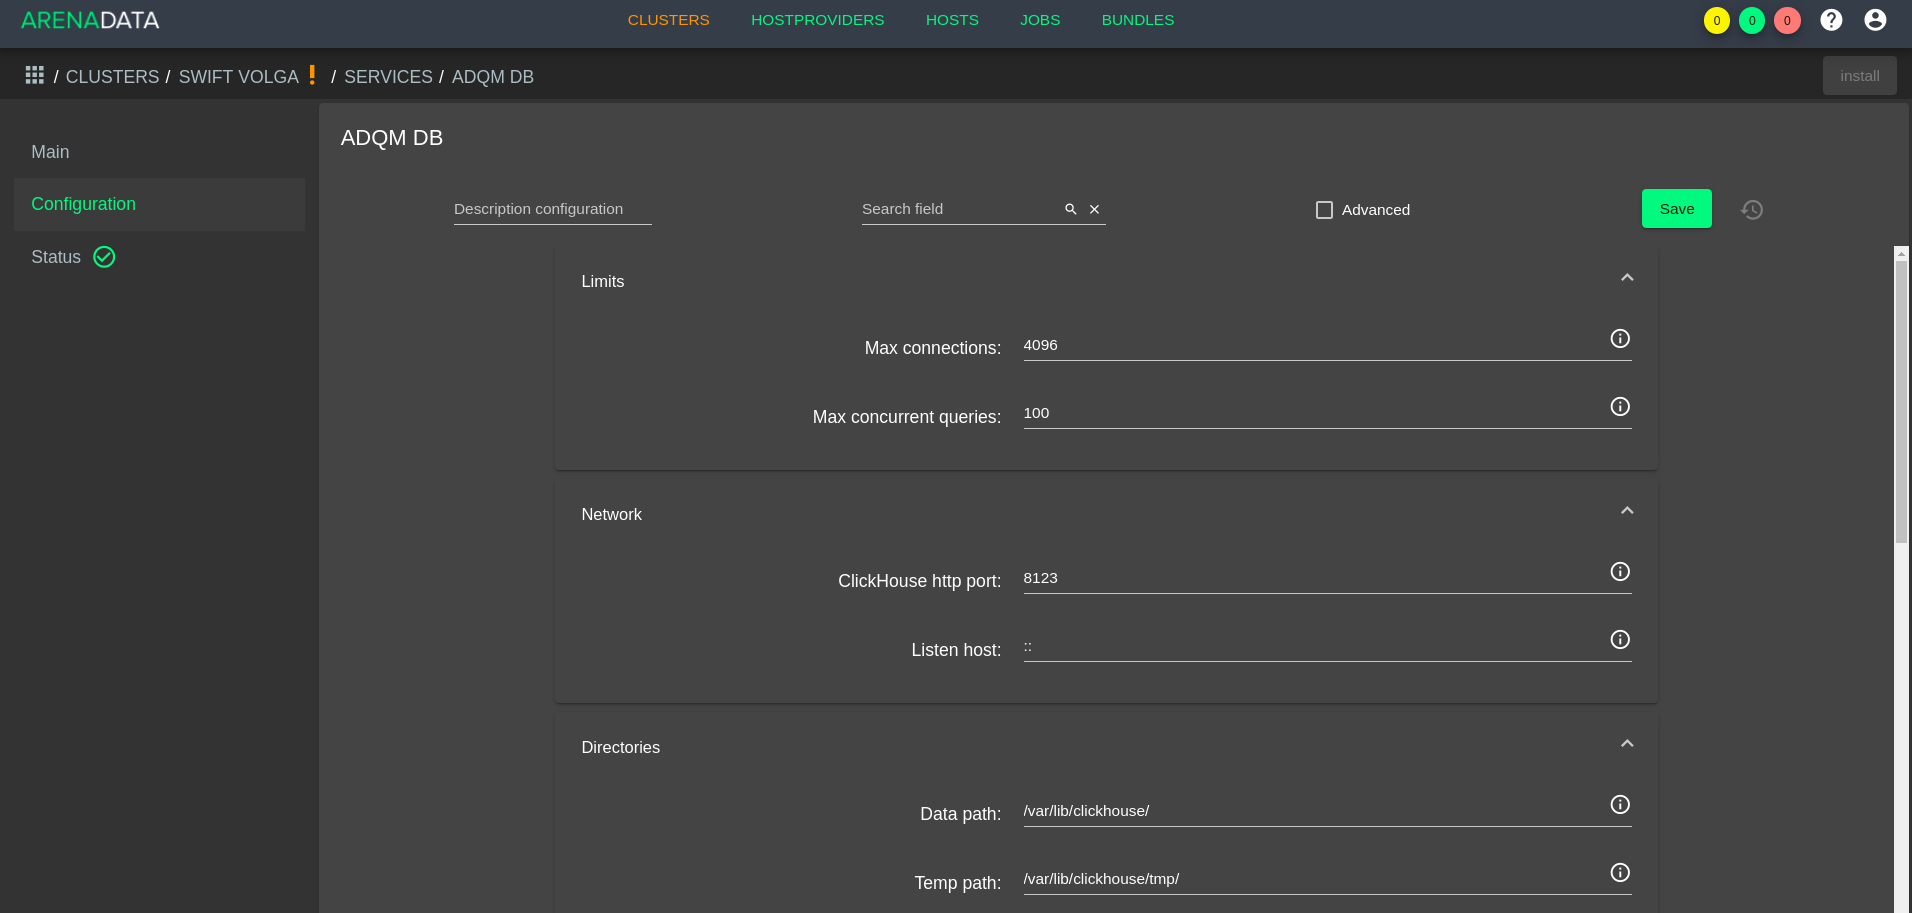Edit the Listen host field
The image size is (1912, 913).
pos(1314,647)
